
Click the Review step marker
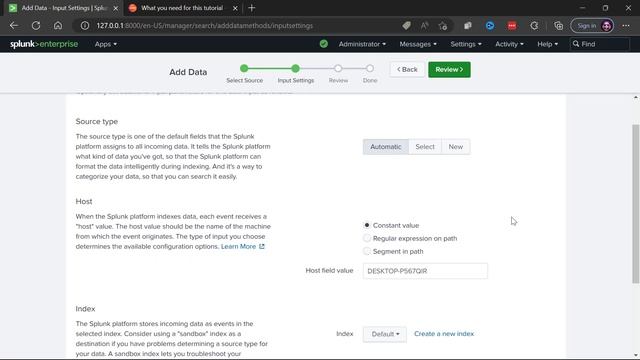338,69
